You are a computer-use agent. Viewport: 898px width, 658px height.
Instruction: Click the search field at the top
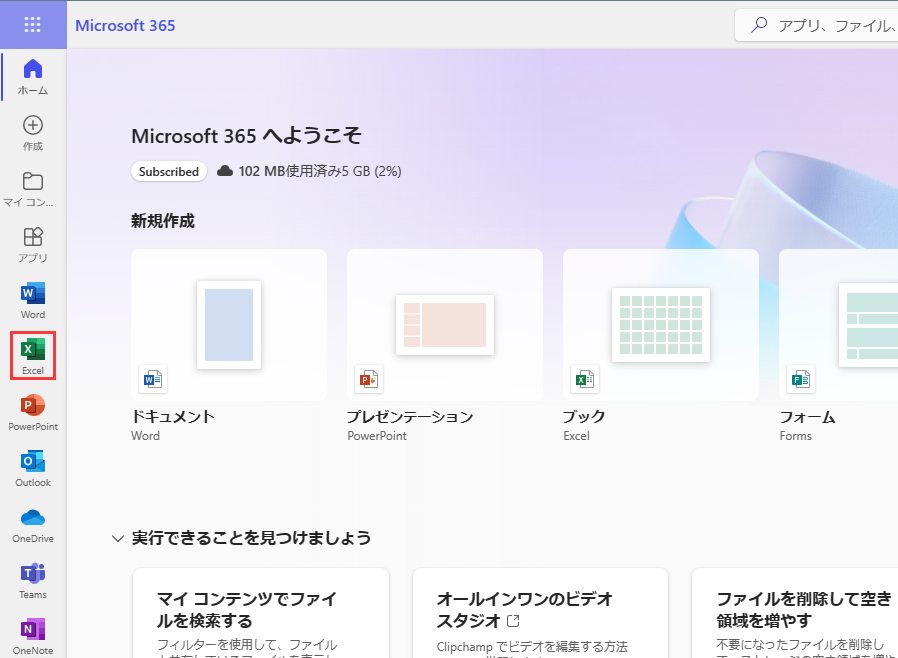(x=820, y=24)
